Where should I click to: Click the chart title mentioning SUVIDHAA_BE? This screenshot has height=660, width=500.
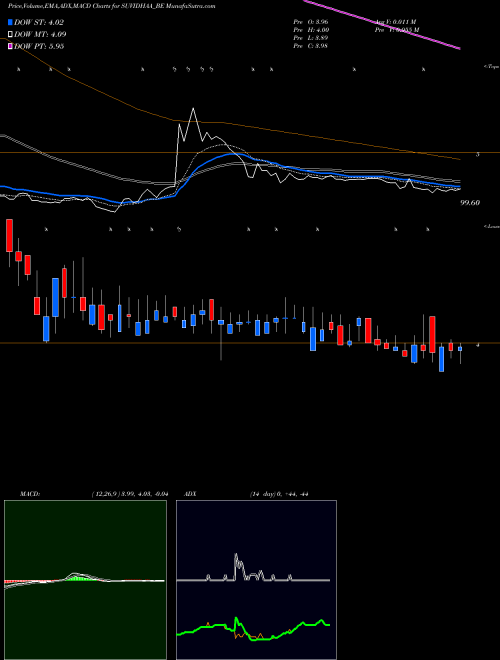112,6
